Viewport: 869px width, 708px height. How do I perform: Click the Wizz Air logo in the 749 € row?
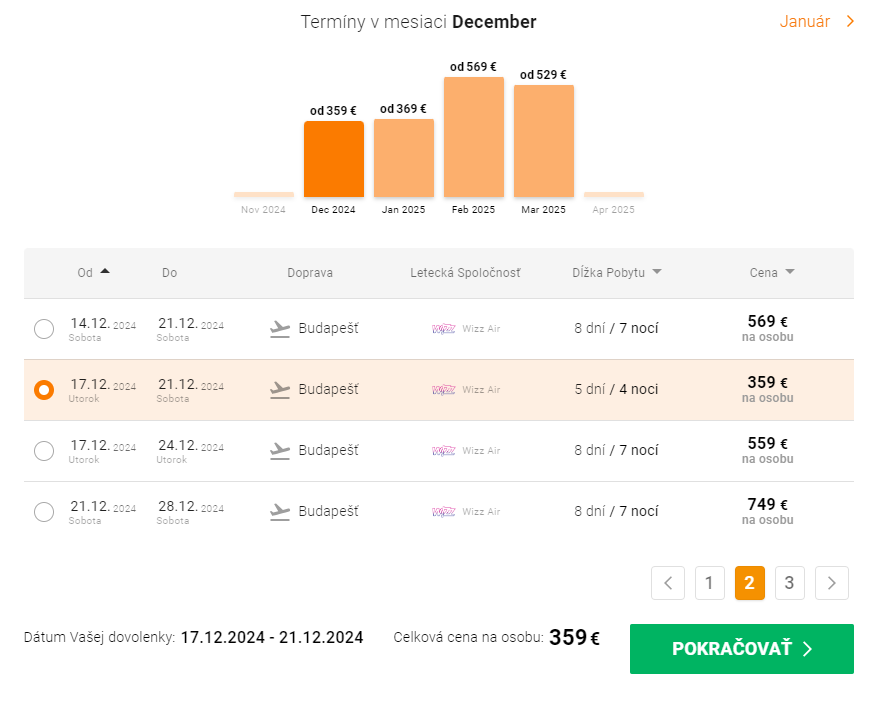(x=443, y=512)
